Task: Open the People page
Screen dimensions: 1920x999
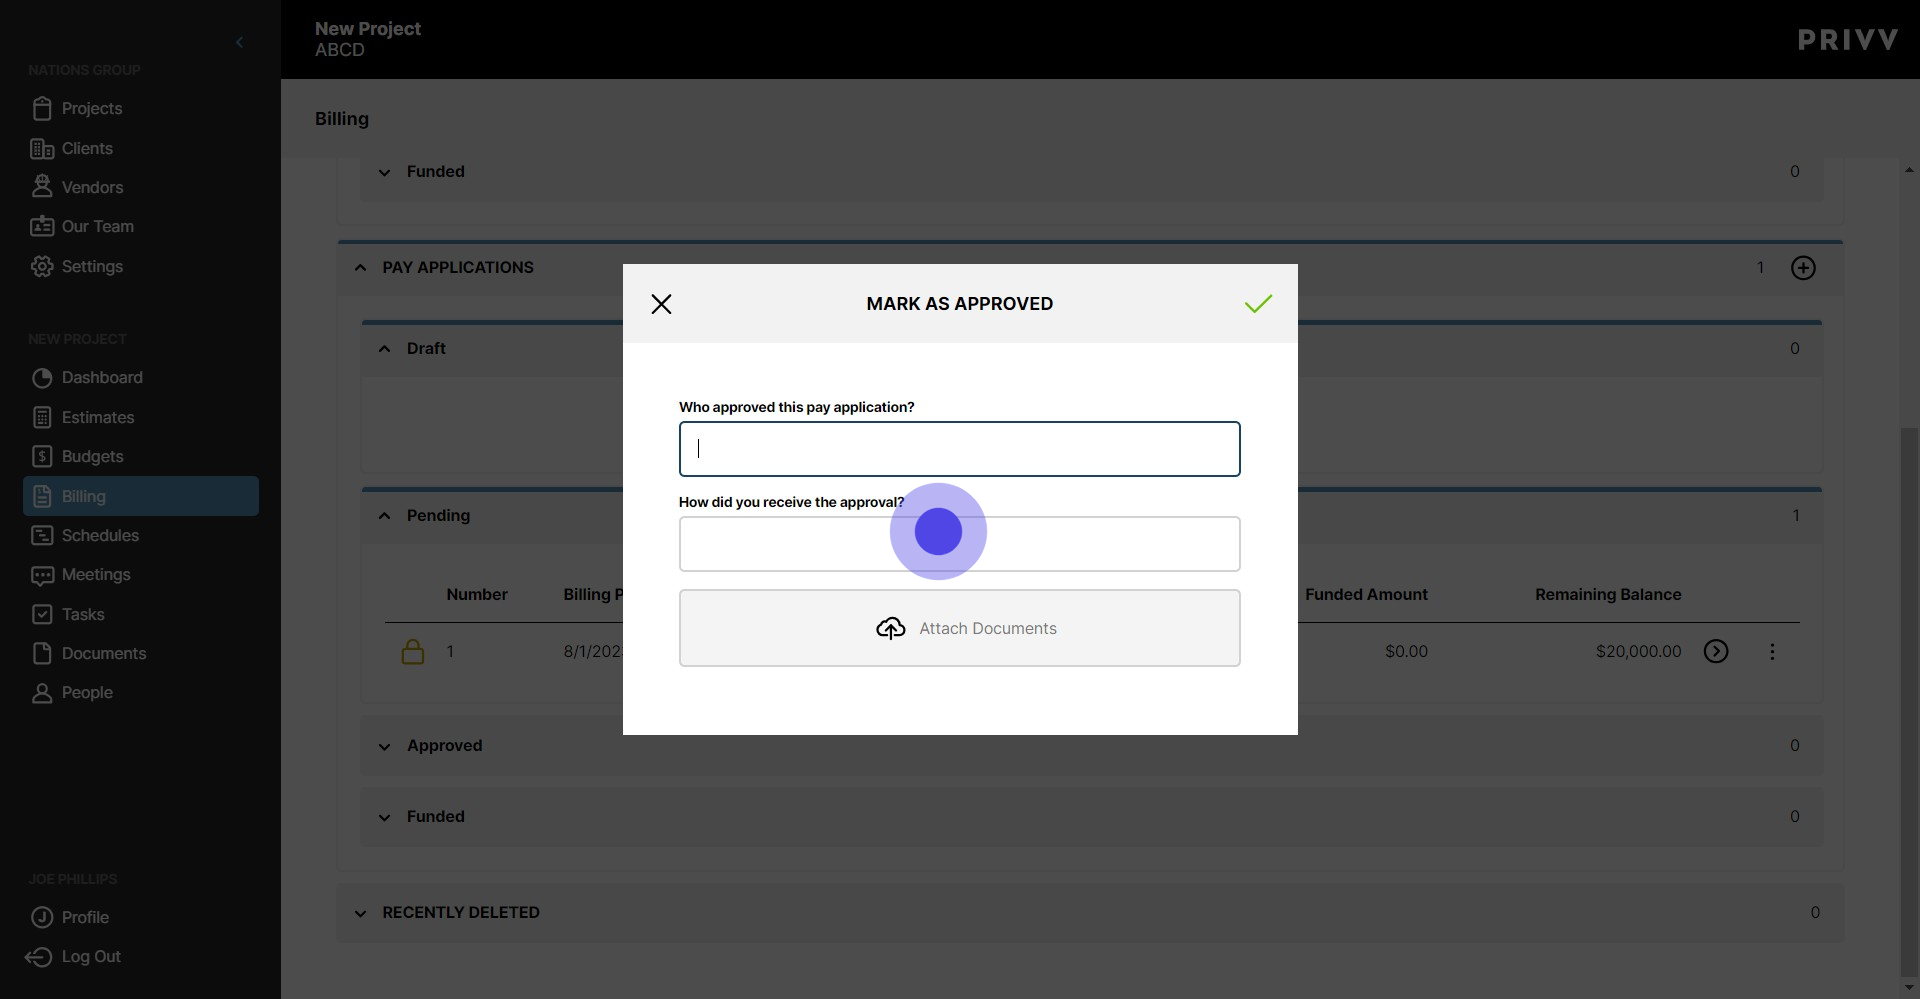Action: coord(87,692)
